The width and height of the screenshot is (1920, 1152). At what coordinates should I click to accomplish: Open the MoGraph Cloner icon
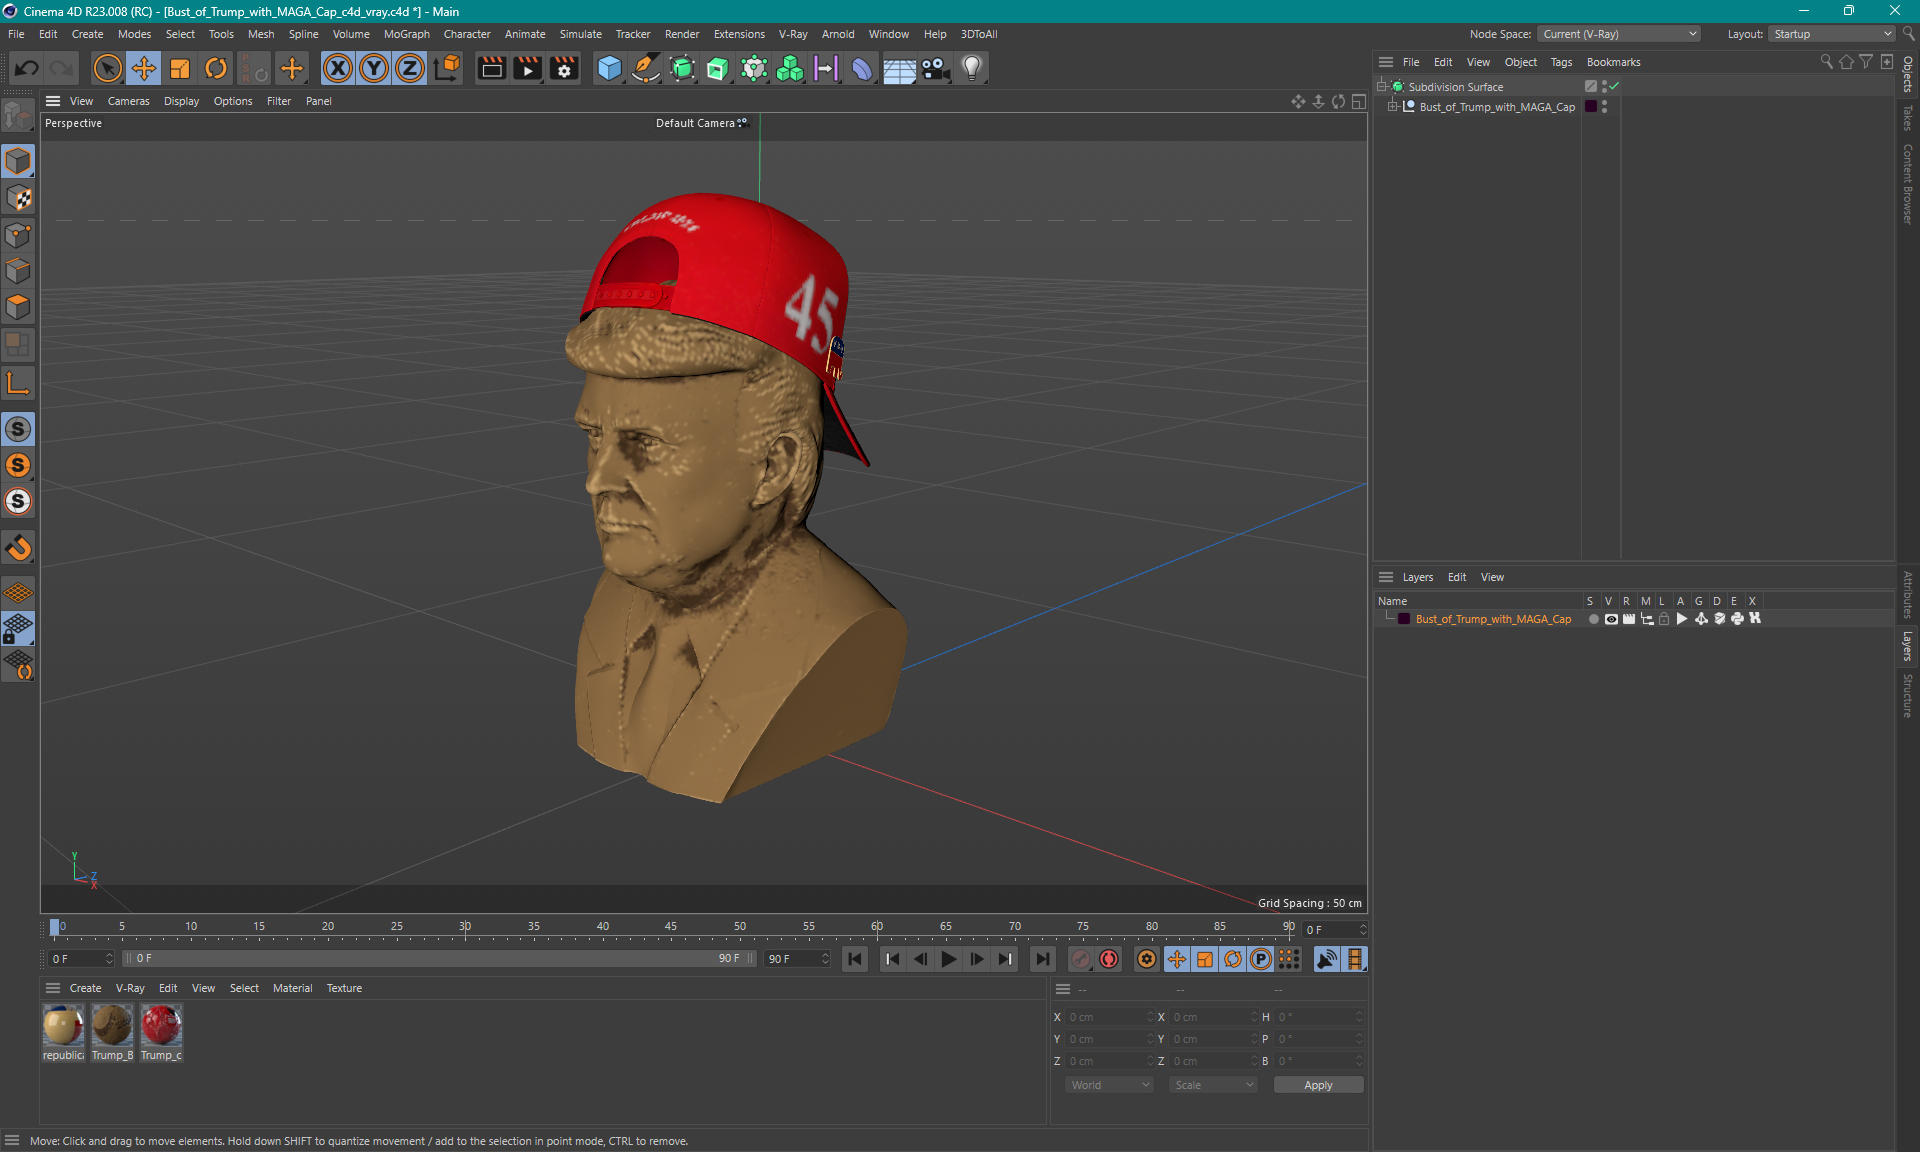[x=790, y=68]
